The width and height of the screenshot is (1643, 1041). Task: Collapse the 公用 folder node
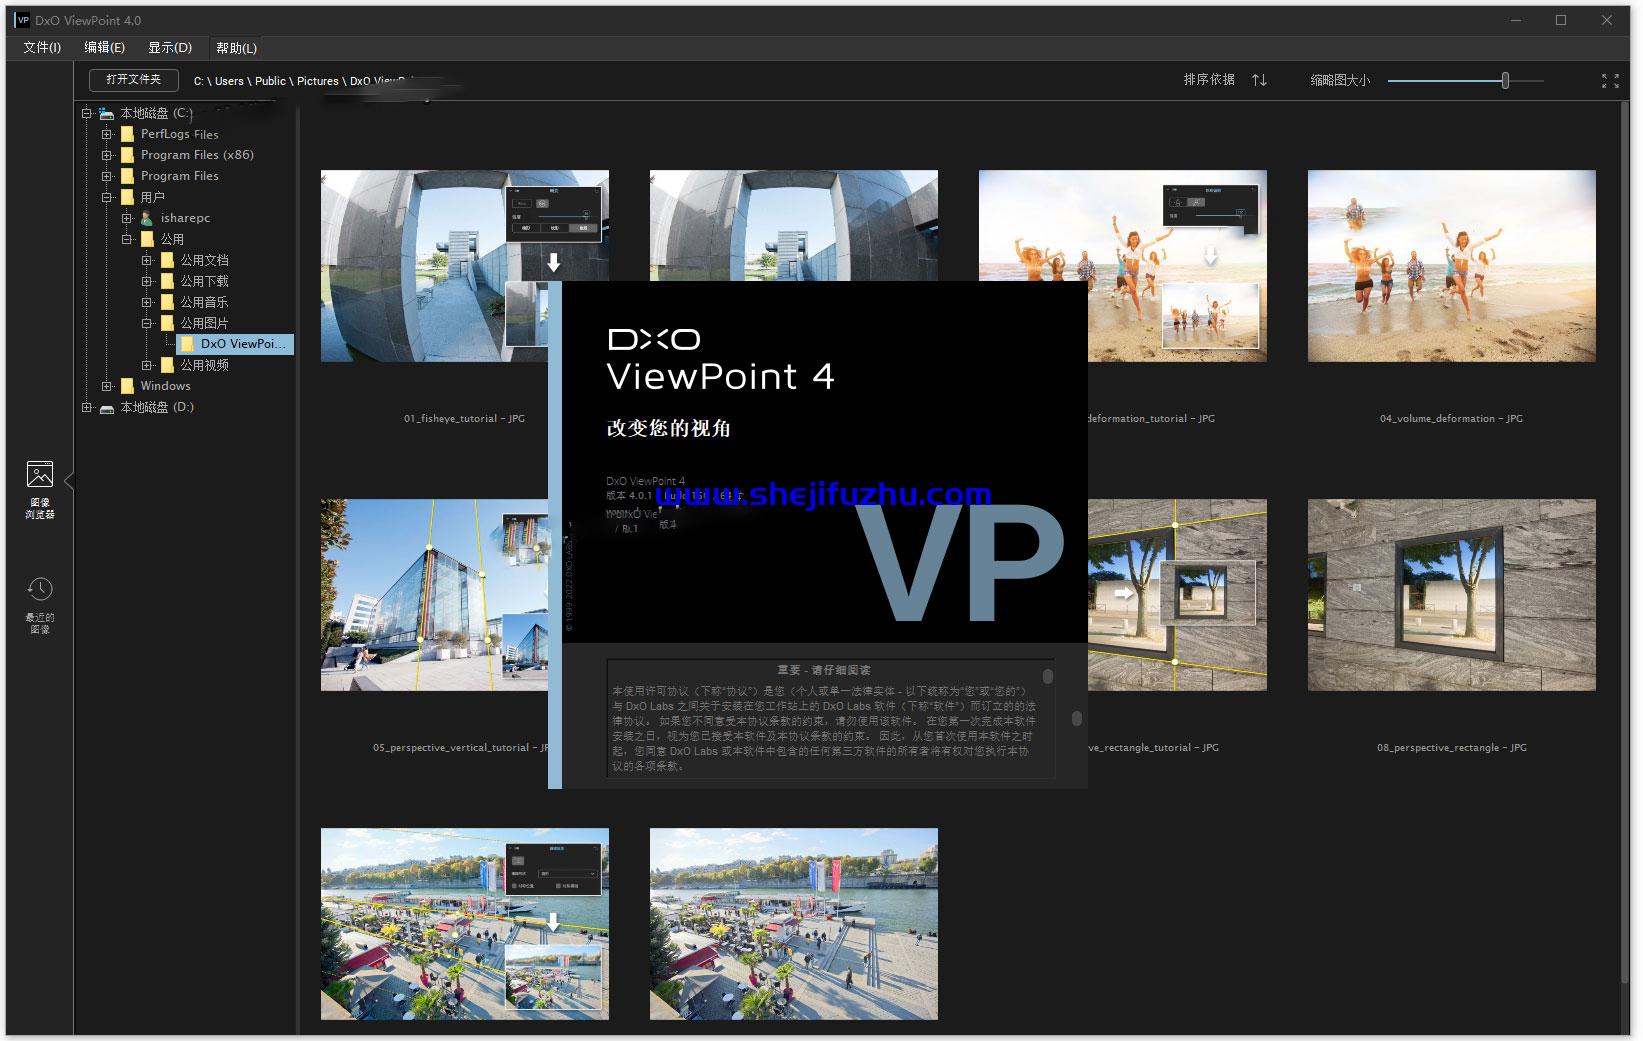(x=127, y=239)
